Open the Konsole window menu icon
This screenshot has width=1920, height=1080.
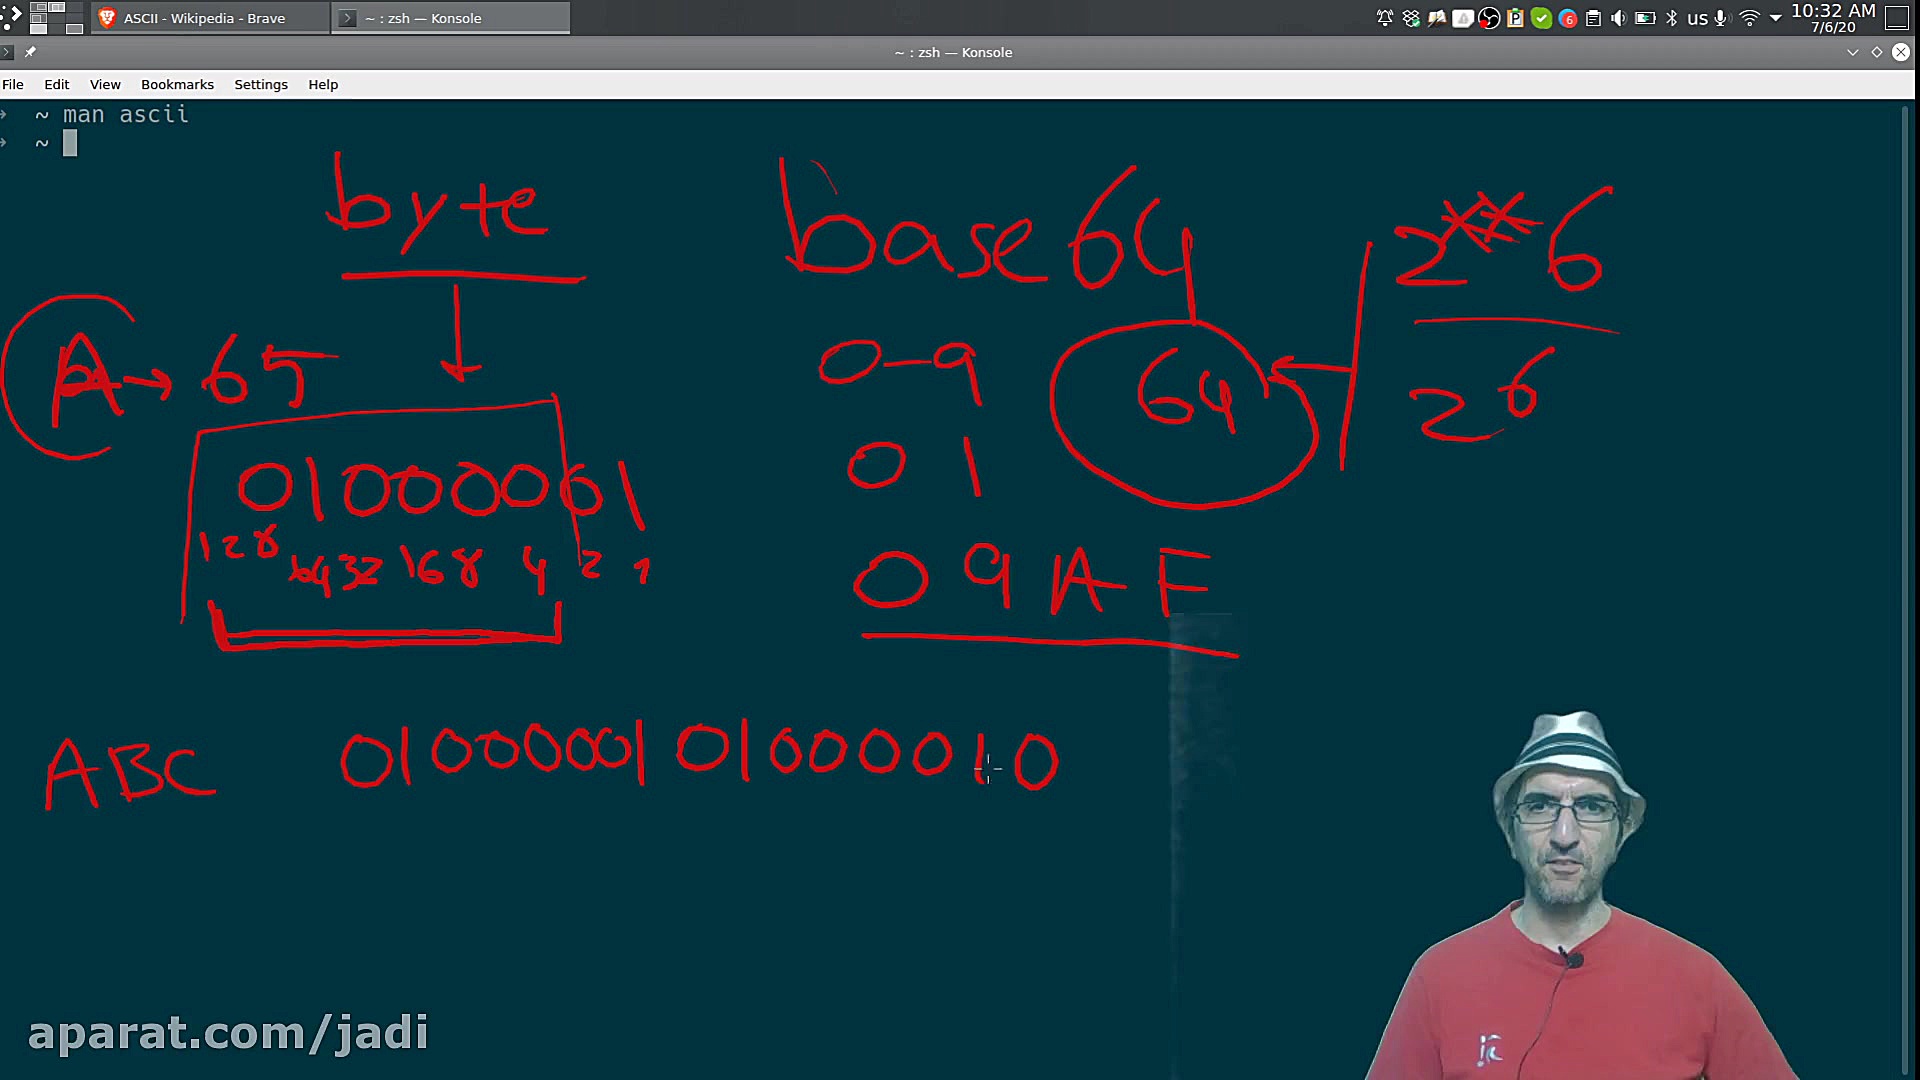tap(7, 52)
